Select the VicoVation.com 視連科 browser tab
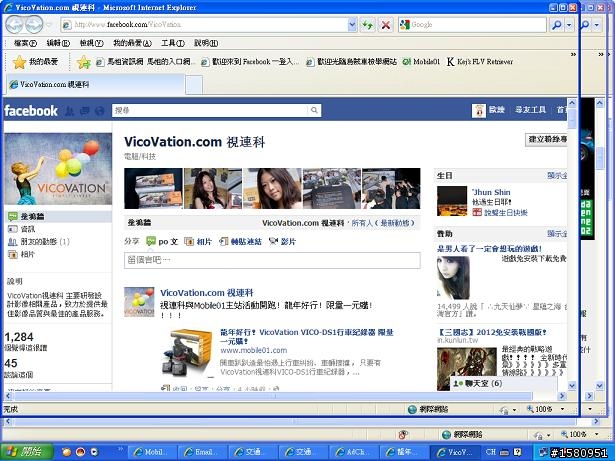Screen dimensions: 615x461 pos(95,84)
